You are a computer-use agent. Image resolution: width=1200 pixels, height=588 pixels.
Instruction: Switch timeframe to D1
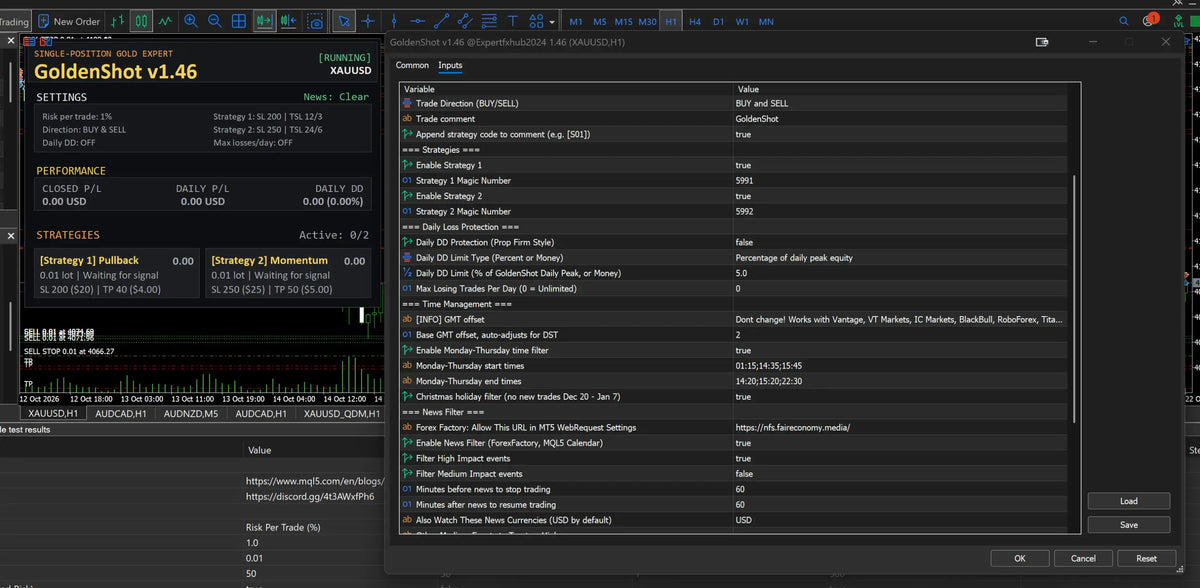pyautogui.click(x=718, y=21)
